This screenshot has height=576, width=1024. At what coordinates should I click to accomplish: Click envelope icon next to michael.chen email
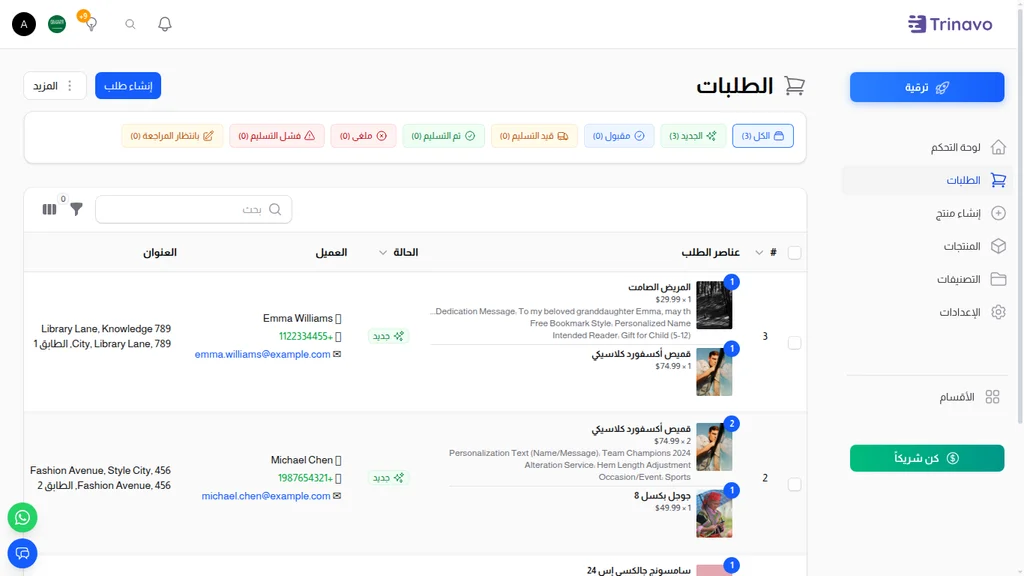click(337, 496)
